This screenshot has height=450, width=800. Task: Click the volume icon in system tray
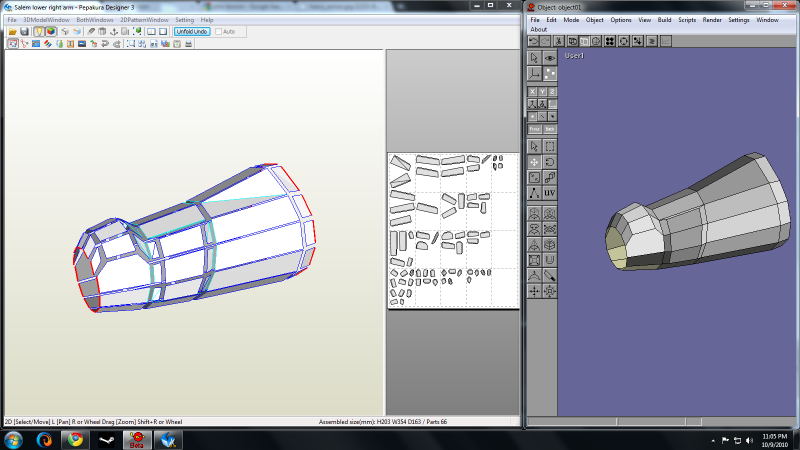[x=749, y=440]
